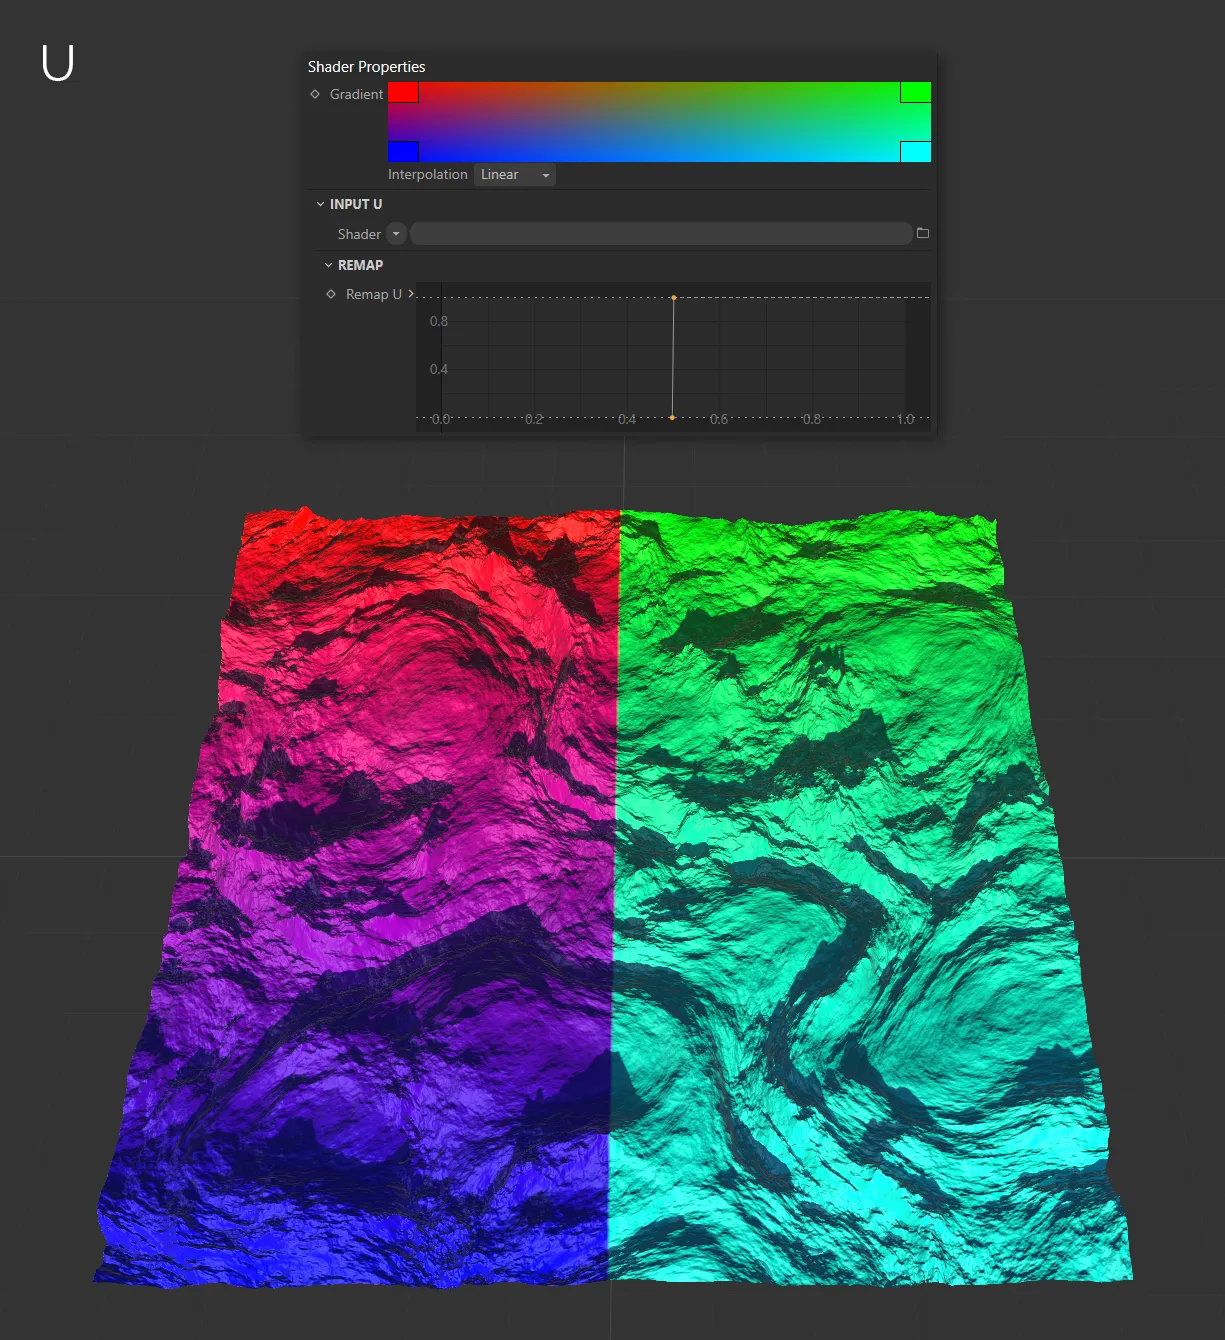Select the cyan gradient corner swatch
Viewport: 1225px width, 1340px height.
[x=915, y=151]
